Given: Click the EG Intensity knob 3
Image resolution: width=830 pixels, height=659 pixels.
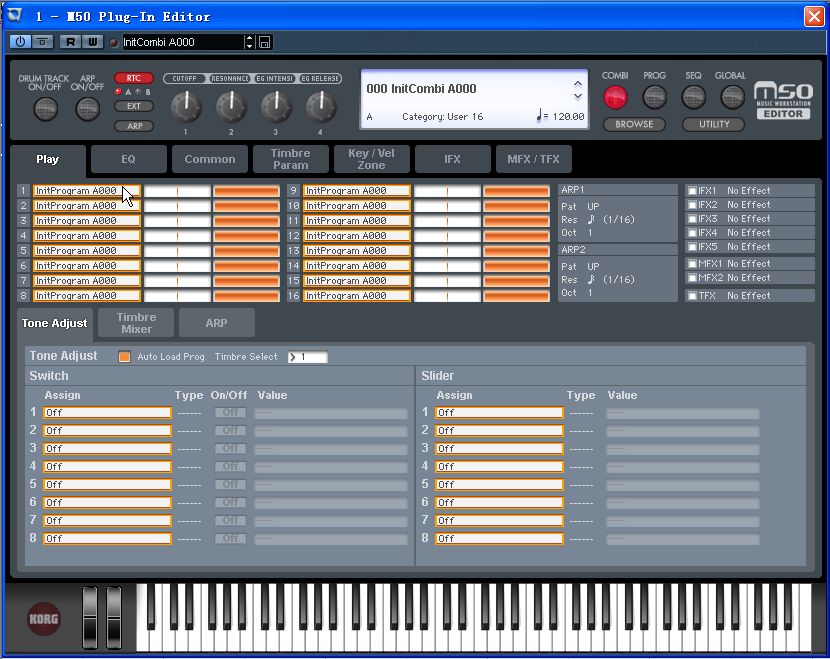Looking at the screenshot, I should [x=276, y=106].
